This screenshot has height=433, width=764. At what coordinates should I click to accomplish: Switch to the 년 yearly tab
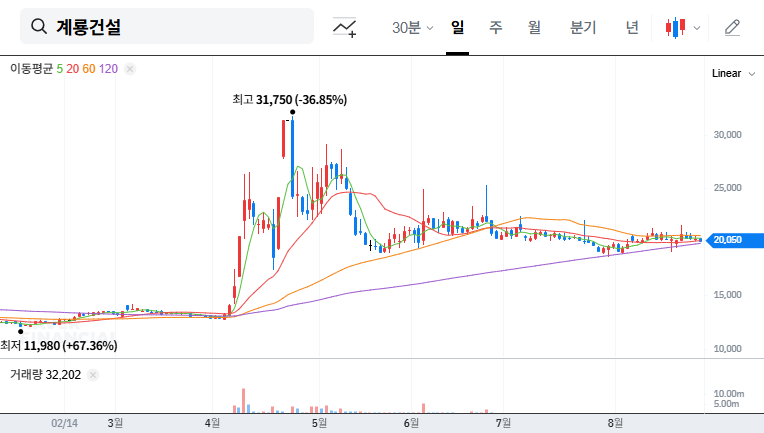click(x=632, y=27)
